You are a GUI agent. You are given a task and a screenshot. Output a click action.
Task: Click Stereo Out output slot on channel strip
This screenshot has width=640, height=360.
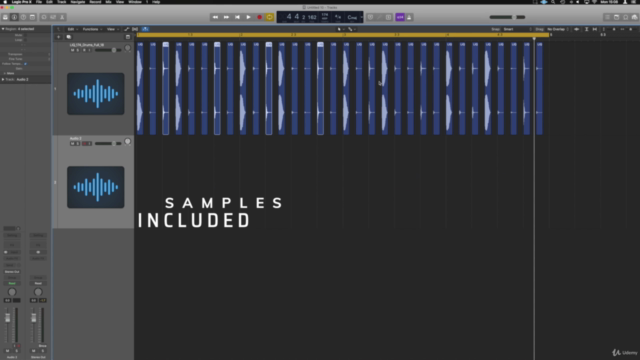tap(12, 272)
